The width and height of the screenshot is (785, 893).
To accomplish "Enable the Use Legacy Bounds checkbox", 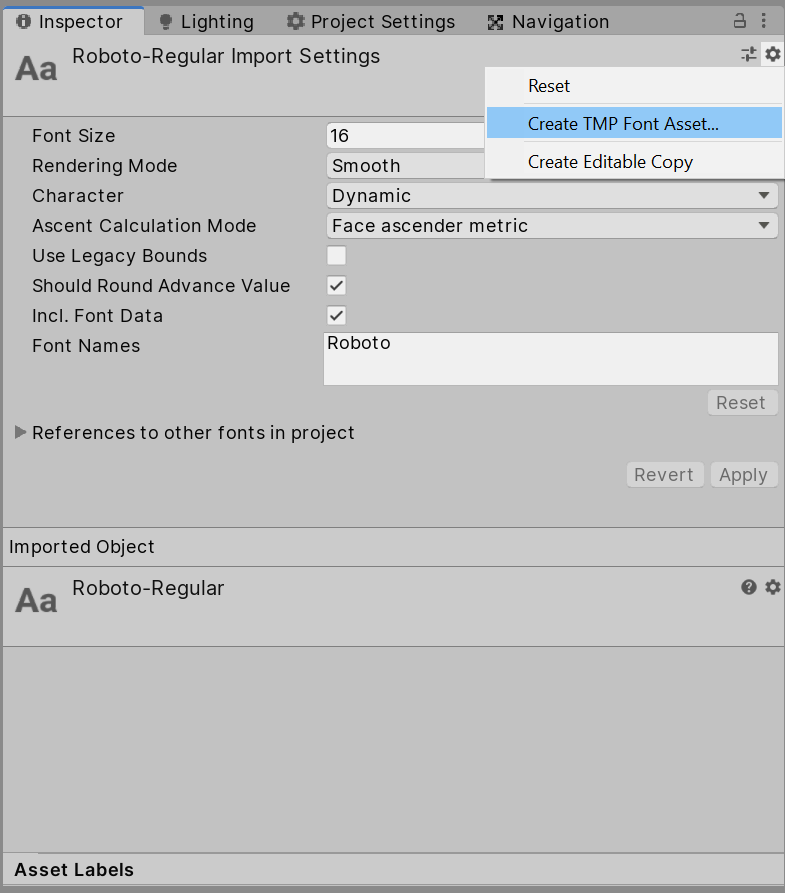I will [337, 256].
